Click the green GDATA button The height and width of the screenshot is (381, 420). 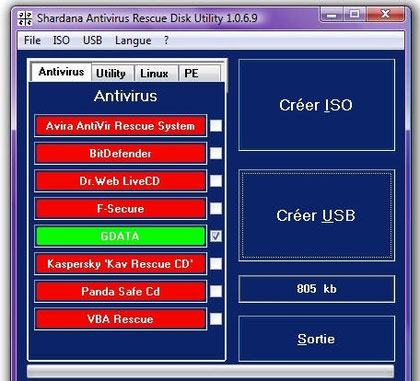120,236
